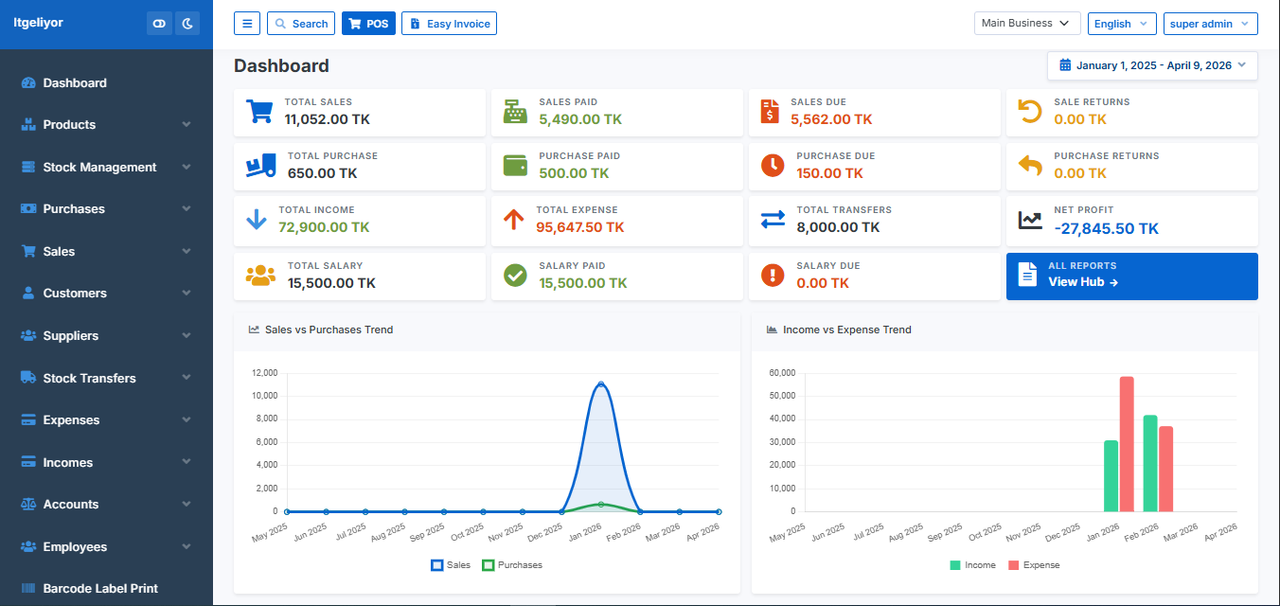Viewport: 1280px width, 606px height.
Task: Click the hamburger menu icon
Action: point(247,23)
